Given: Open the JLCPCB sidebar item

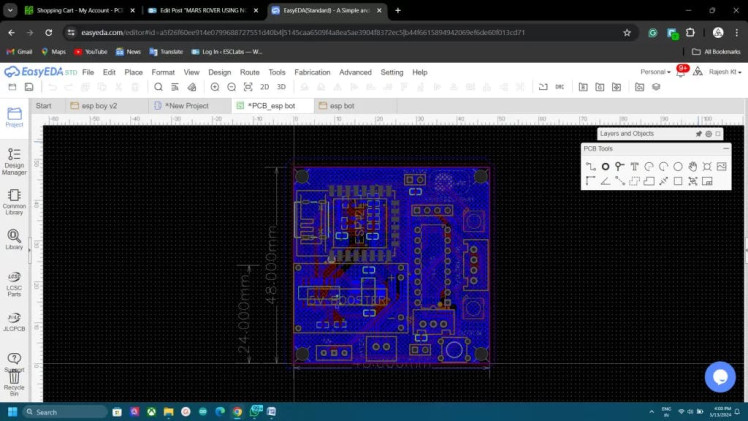Looking at the screenshot, I should 14,321.
